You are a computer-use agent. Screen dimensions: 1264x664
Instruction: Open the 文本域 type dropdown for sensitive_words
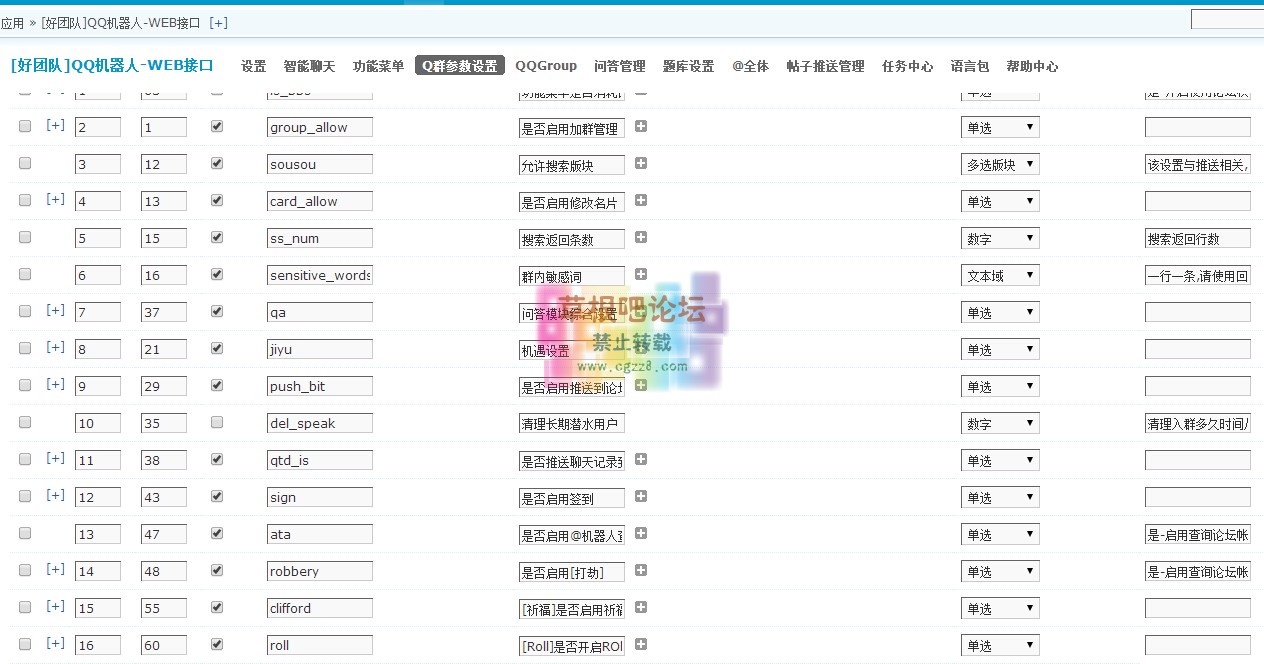tap(999, 276)
